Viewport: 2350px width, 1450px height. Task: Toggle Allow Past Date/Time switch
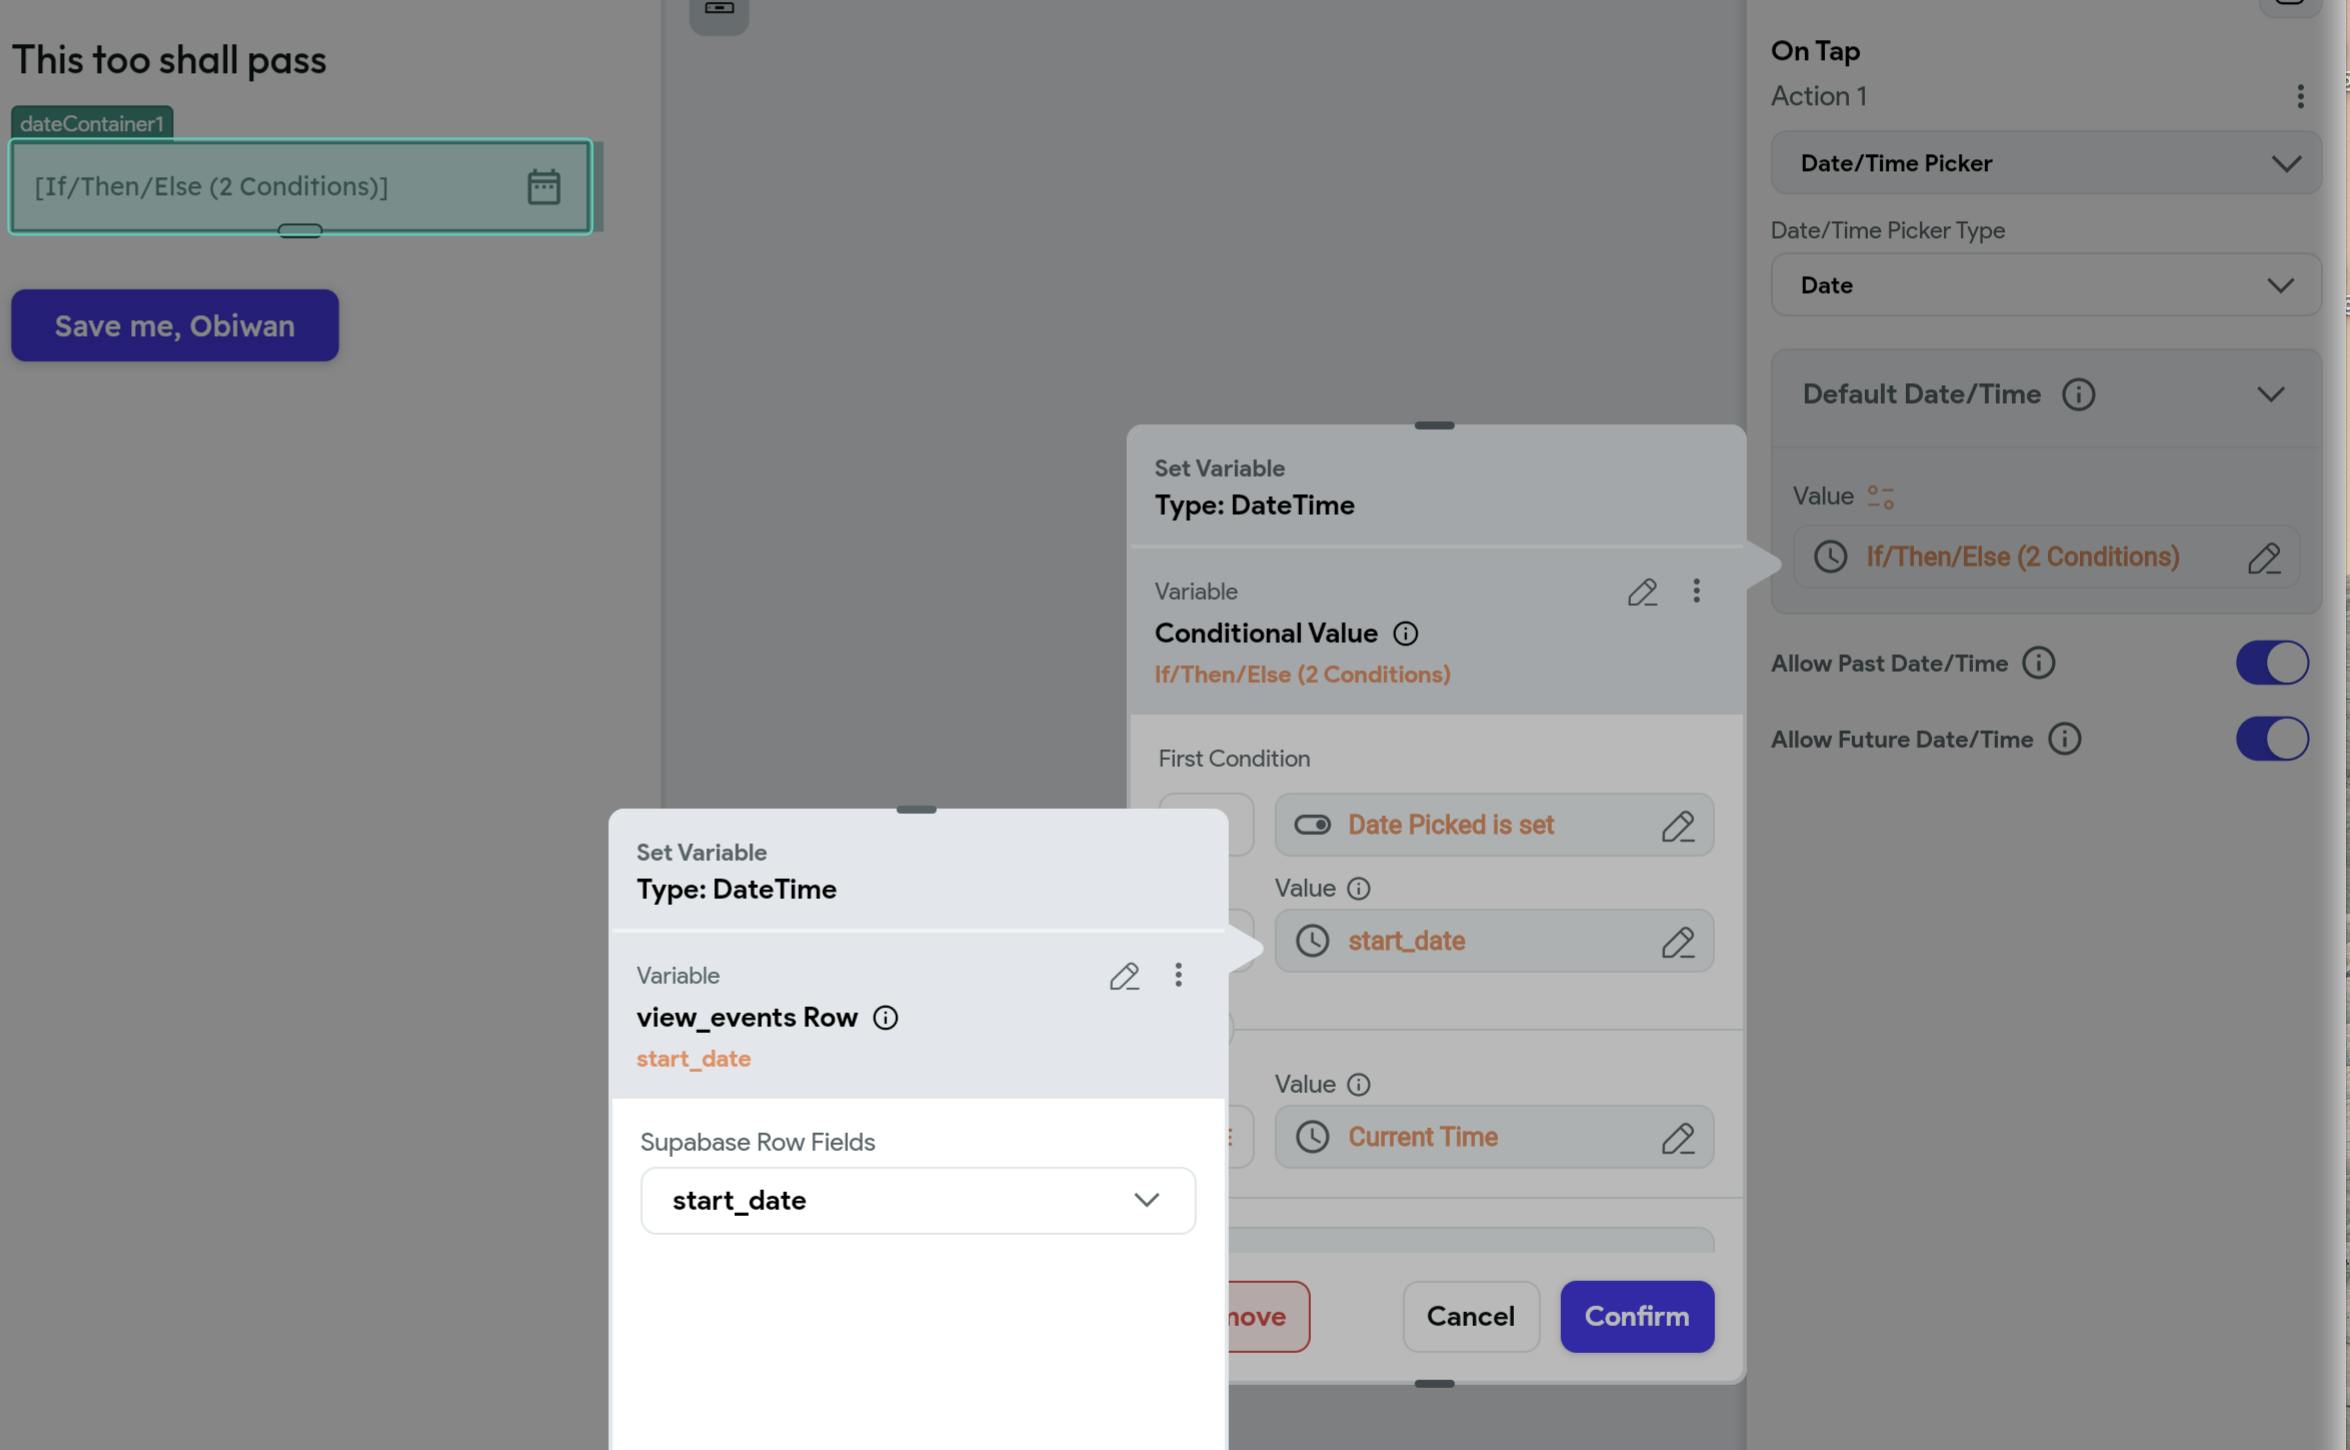(2271, 663)
